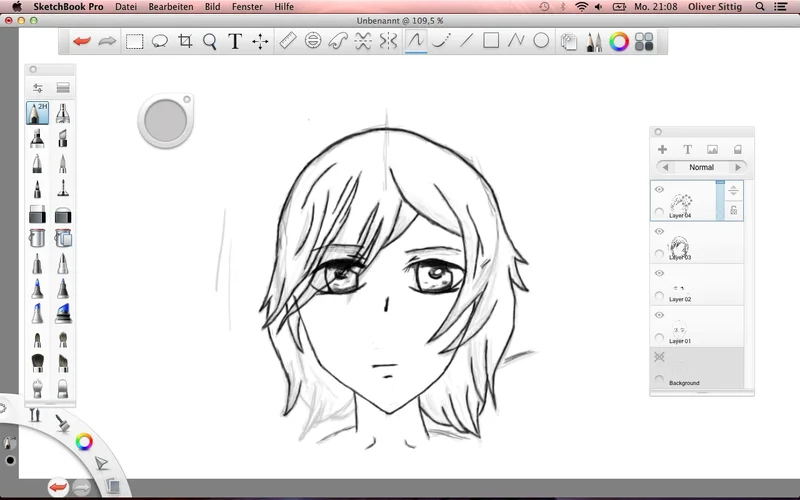
Task: Click the Layer 03 radio circle
Action: click(659, 254)
